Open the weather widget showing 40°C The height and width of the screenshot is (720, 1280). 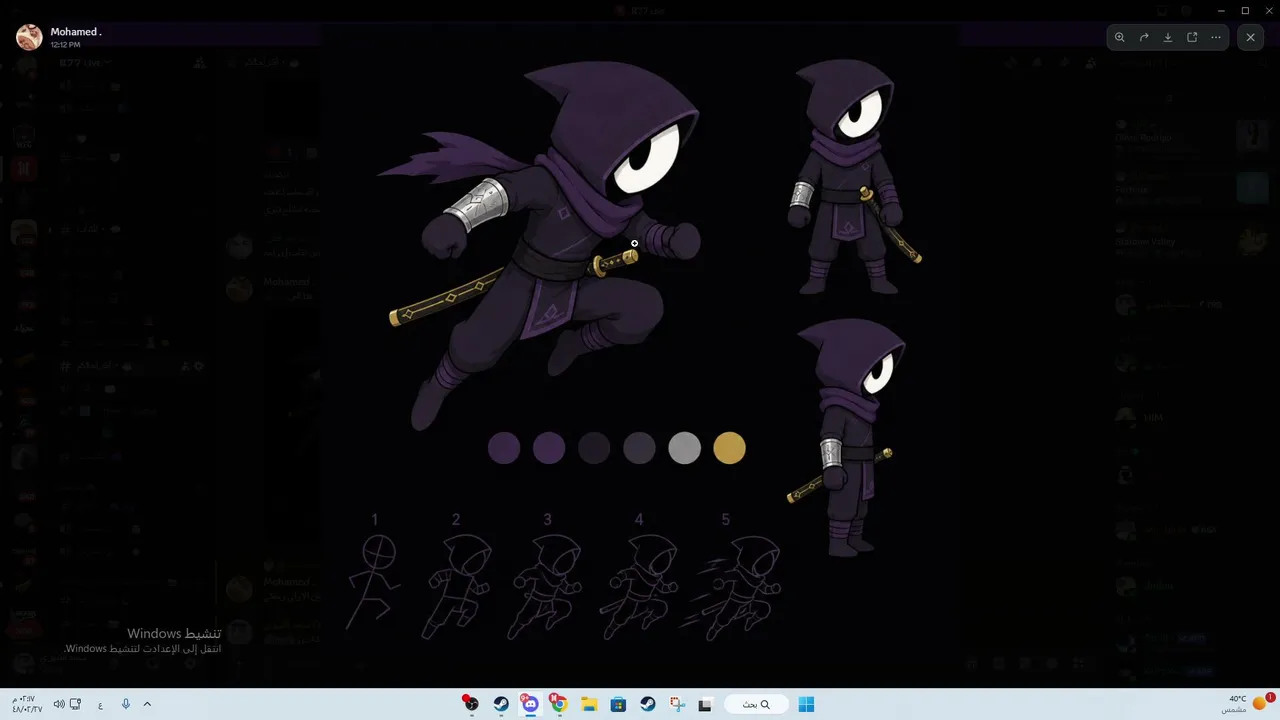1249,704
